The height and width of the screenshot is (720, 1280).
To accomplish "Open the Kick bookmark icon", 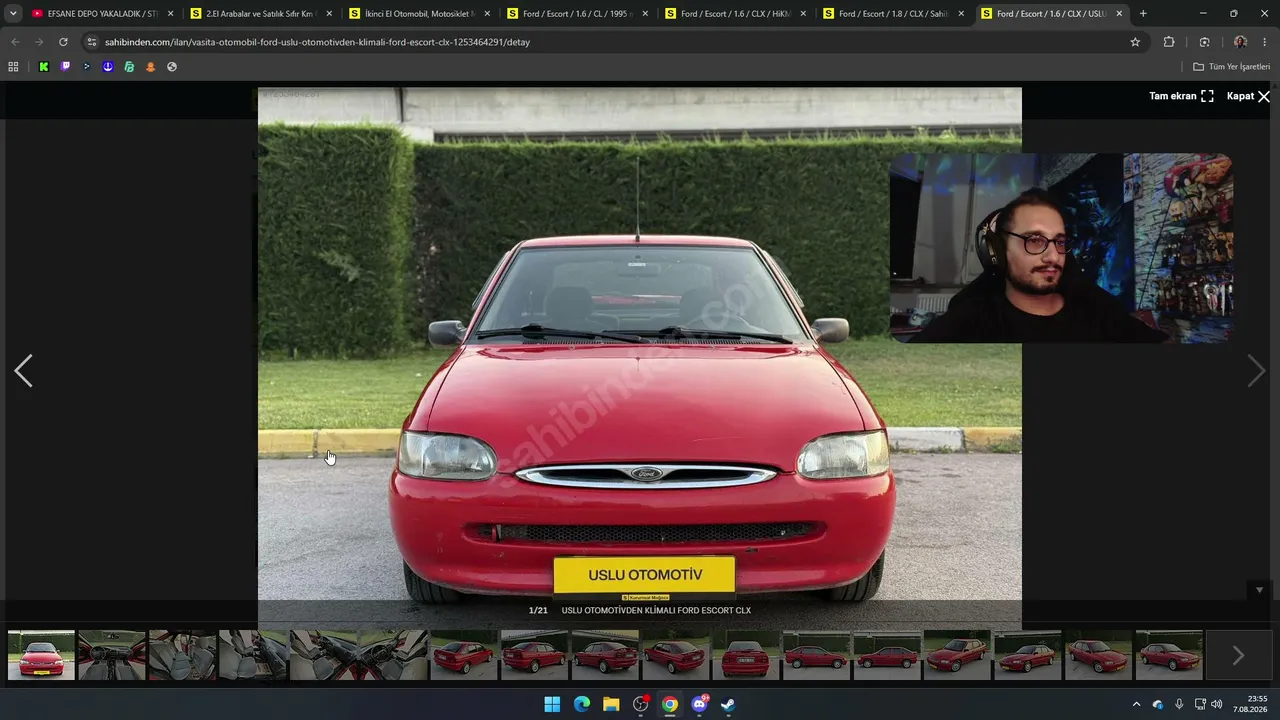I will 44,67.
